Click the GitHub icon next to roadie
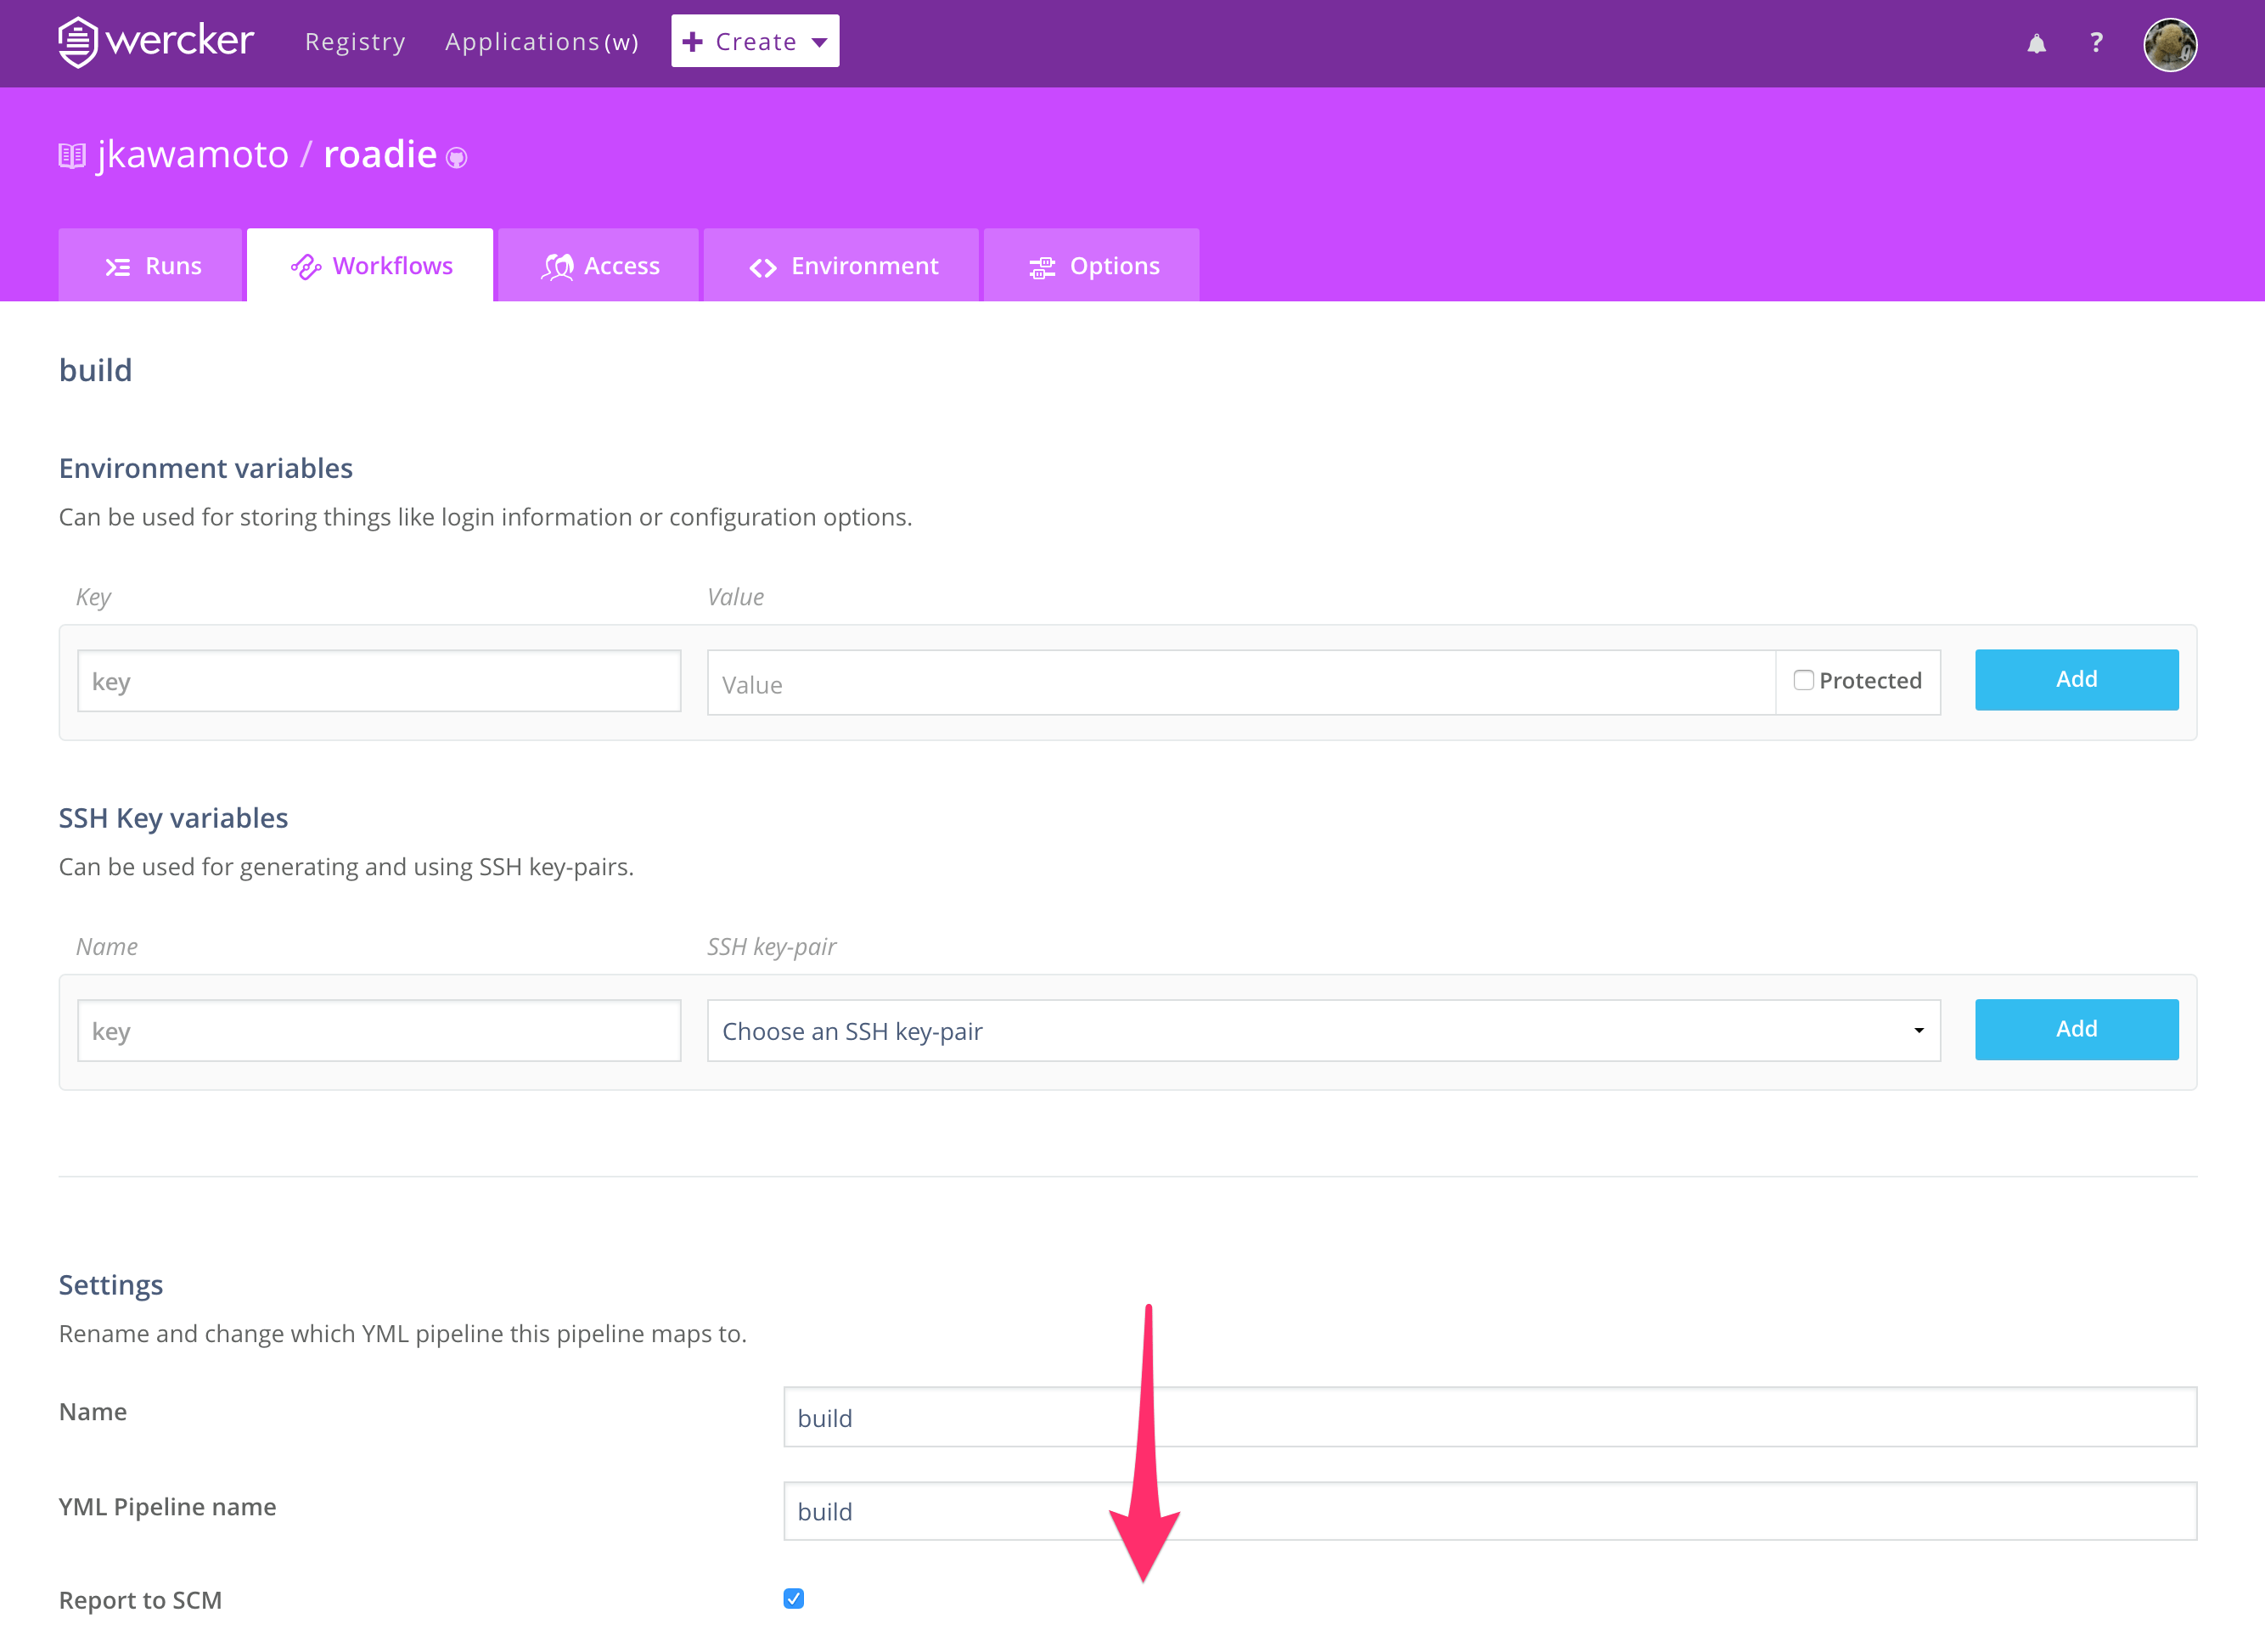 [457, 158]
